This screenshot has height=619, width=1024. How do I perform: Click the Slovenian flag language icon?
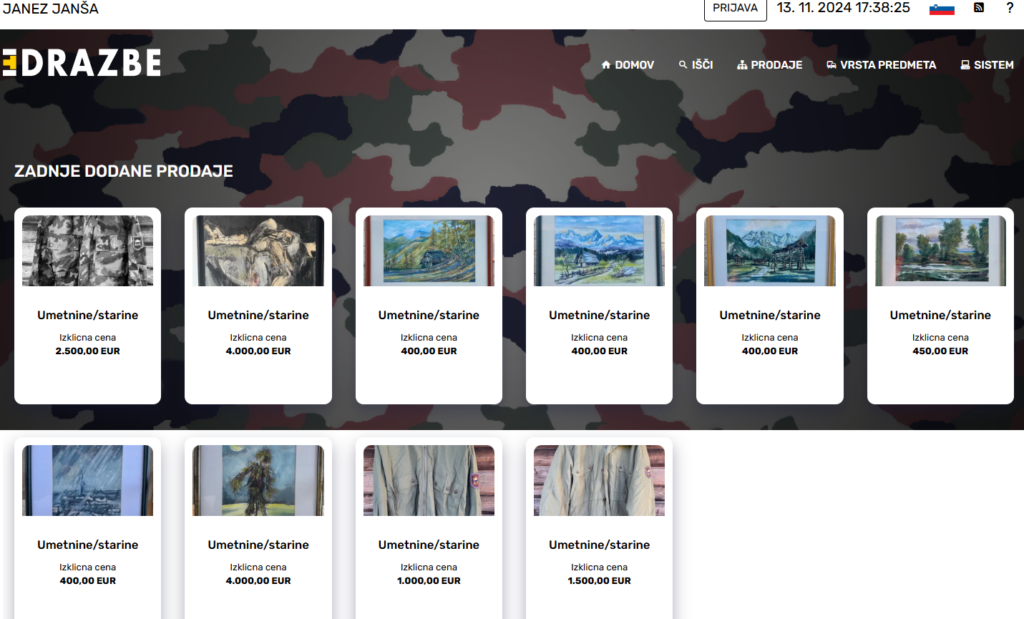pos(942,8)
